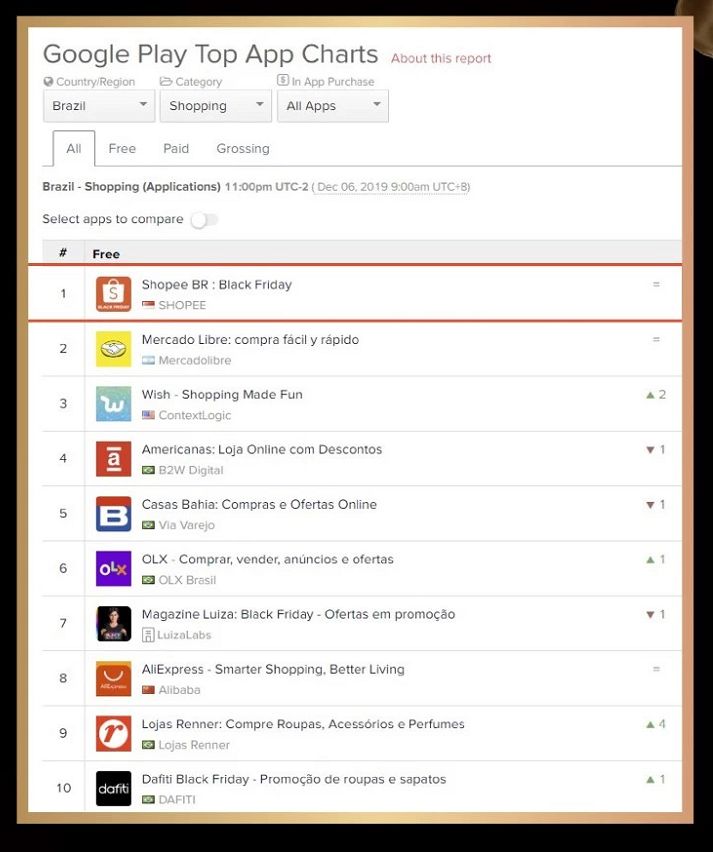713x852 pixels.
Task: Open OLX - Comprar, vender, anúncios e ofertas
Action: coord(267,559)
